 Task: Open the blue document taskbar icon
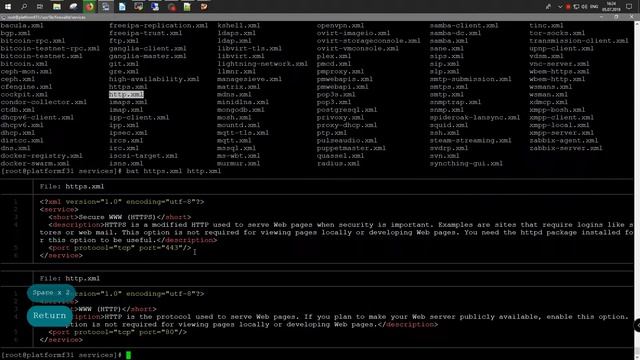[122, 7]
